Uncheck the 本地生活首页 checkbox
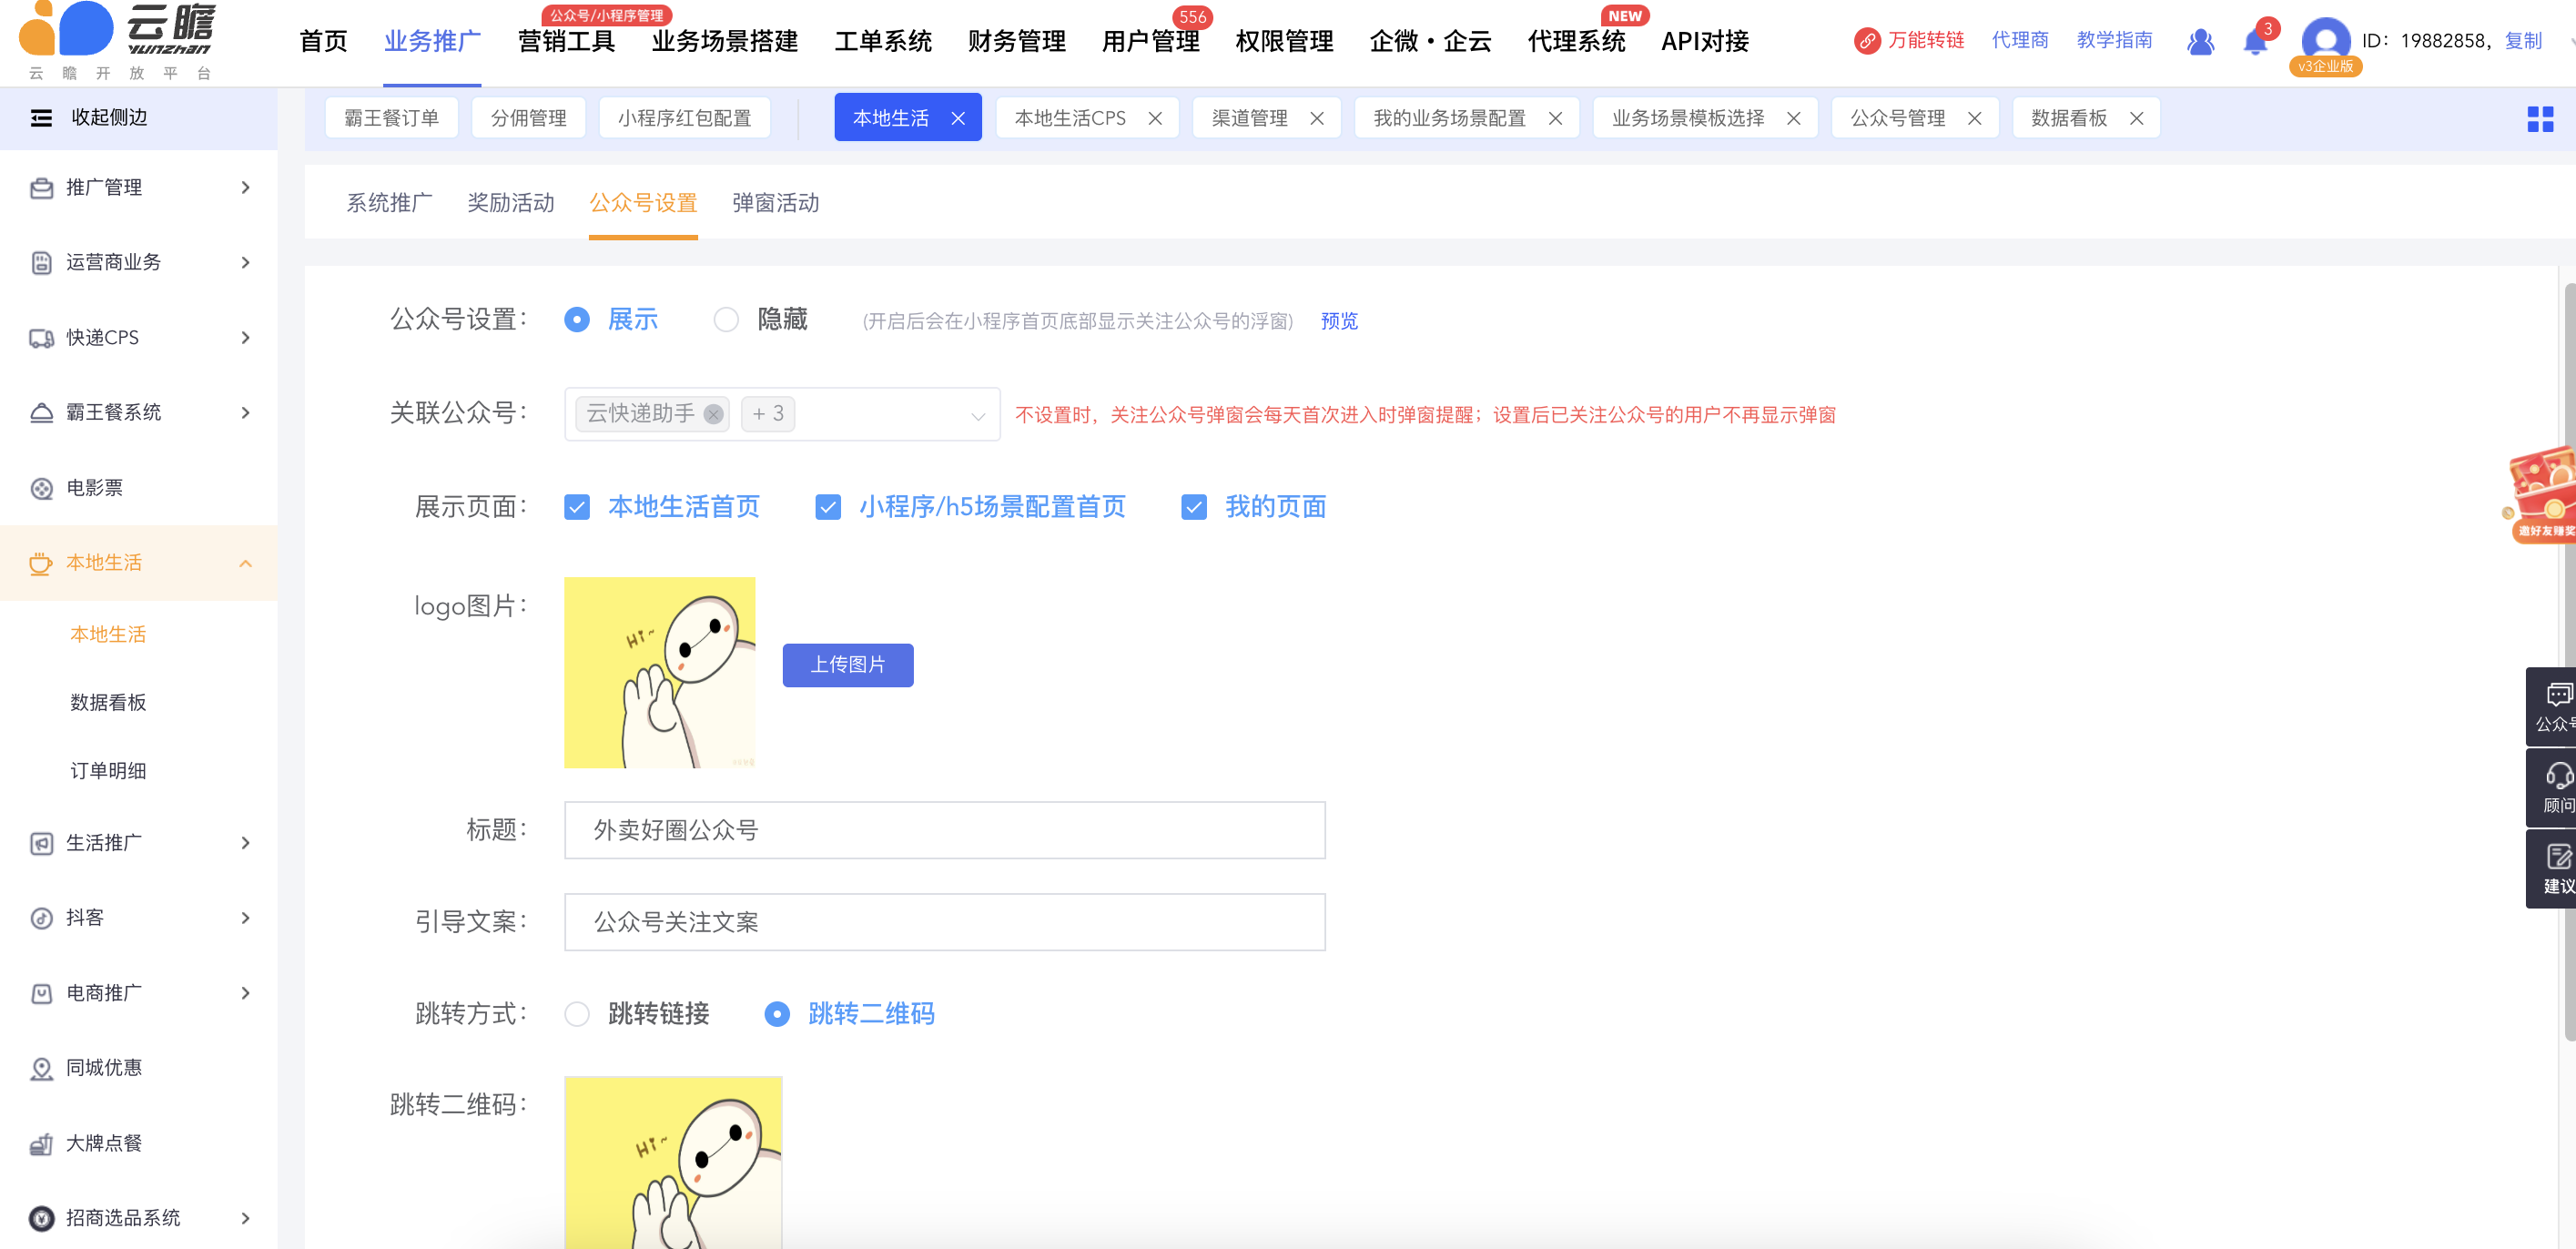The image size is (2576, 1249). coord(577,507)
